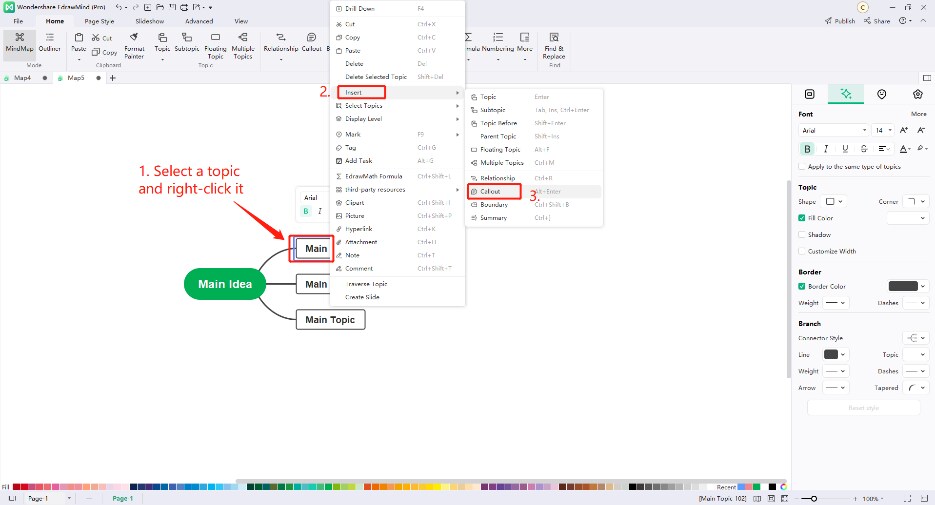Open the Border Color dark swatch
This screenshot has height=505, width=935.
coord(908,286)
